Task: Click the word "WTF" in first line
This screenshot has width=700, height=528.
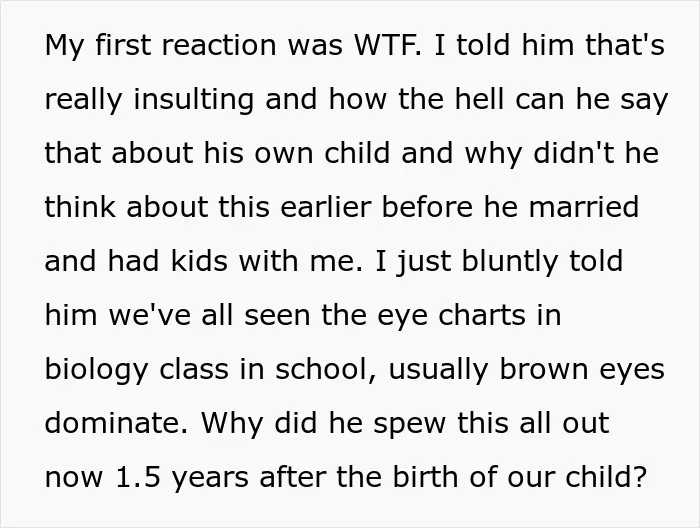Action: 387,45
